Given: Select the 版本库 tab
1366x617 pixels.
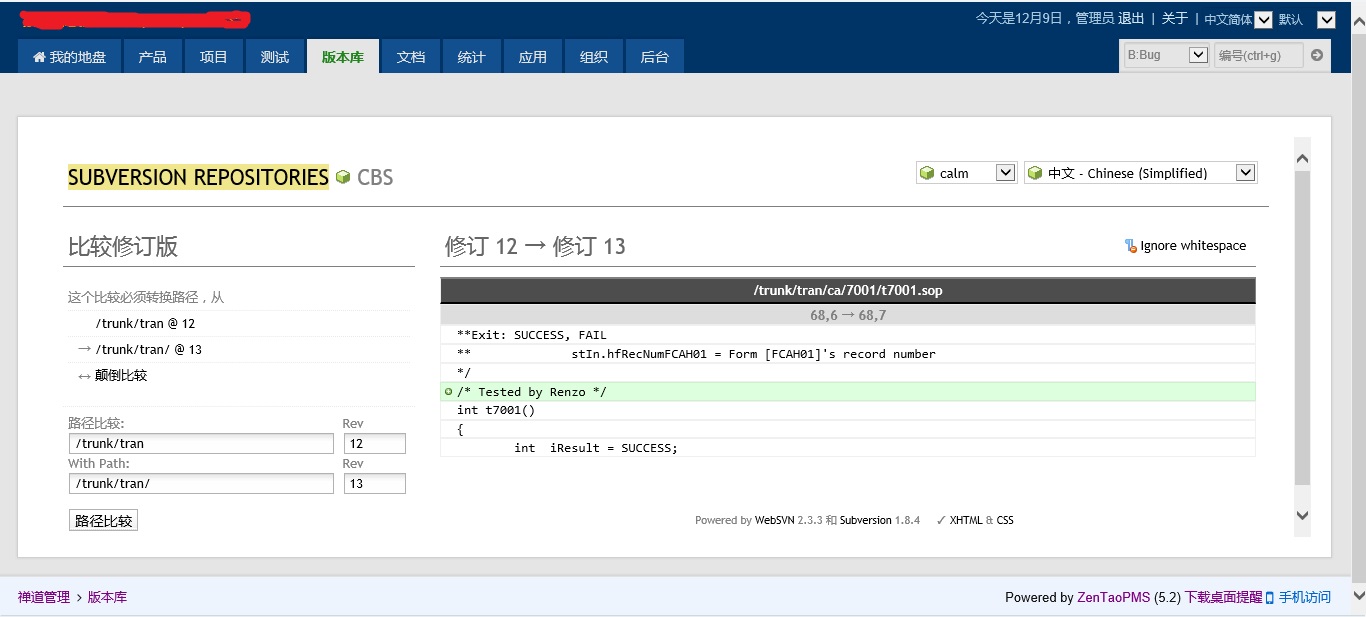Looking at the screenshot, I should pos(342,57).
